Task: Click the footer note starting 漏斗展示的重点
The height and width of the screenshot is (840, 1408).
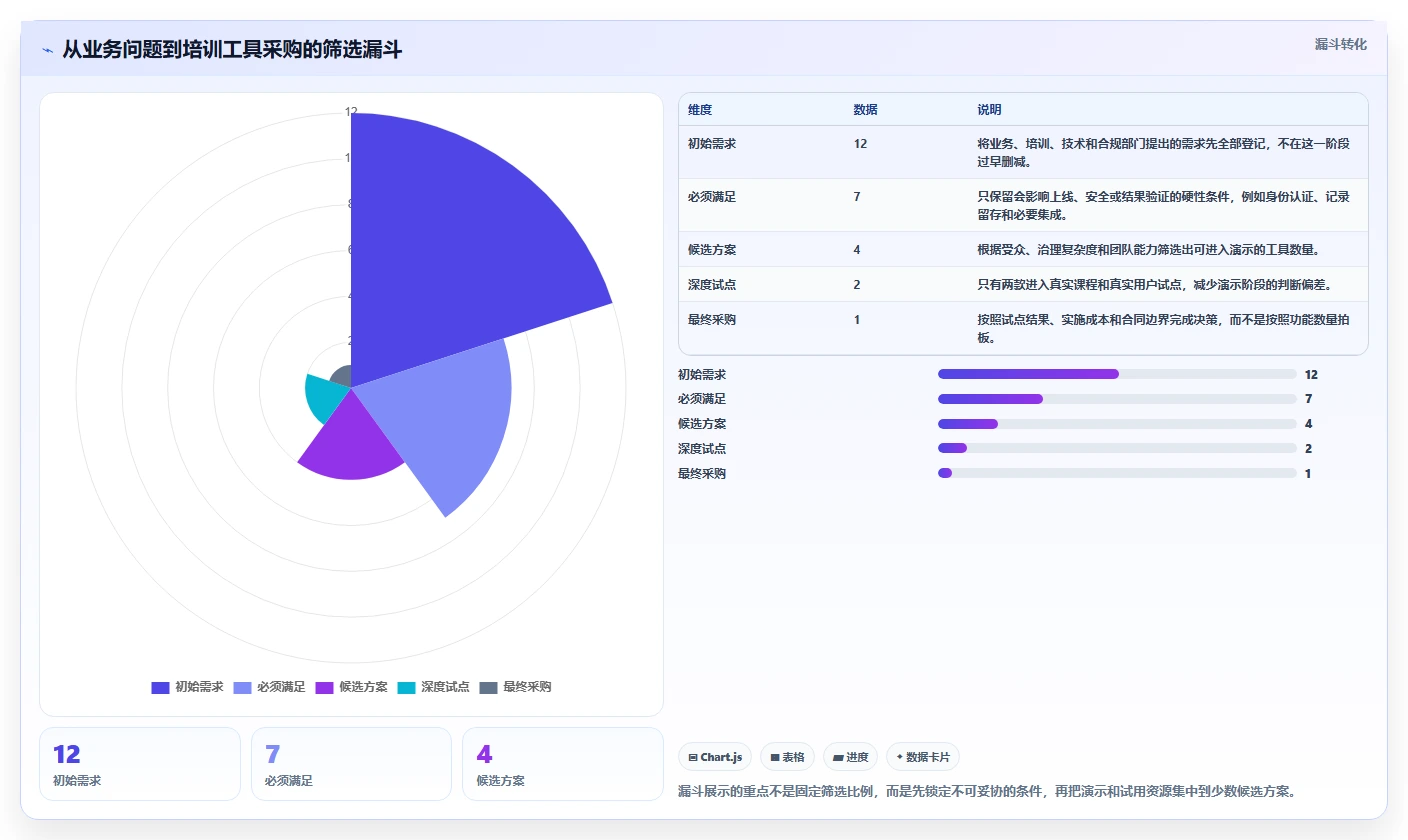Action: pos(987,791)
